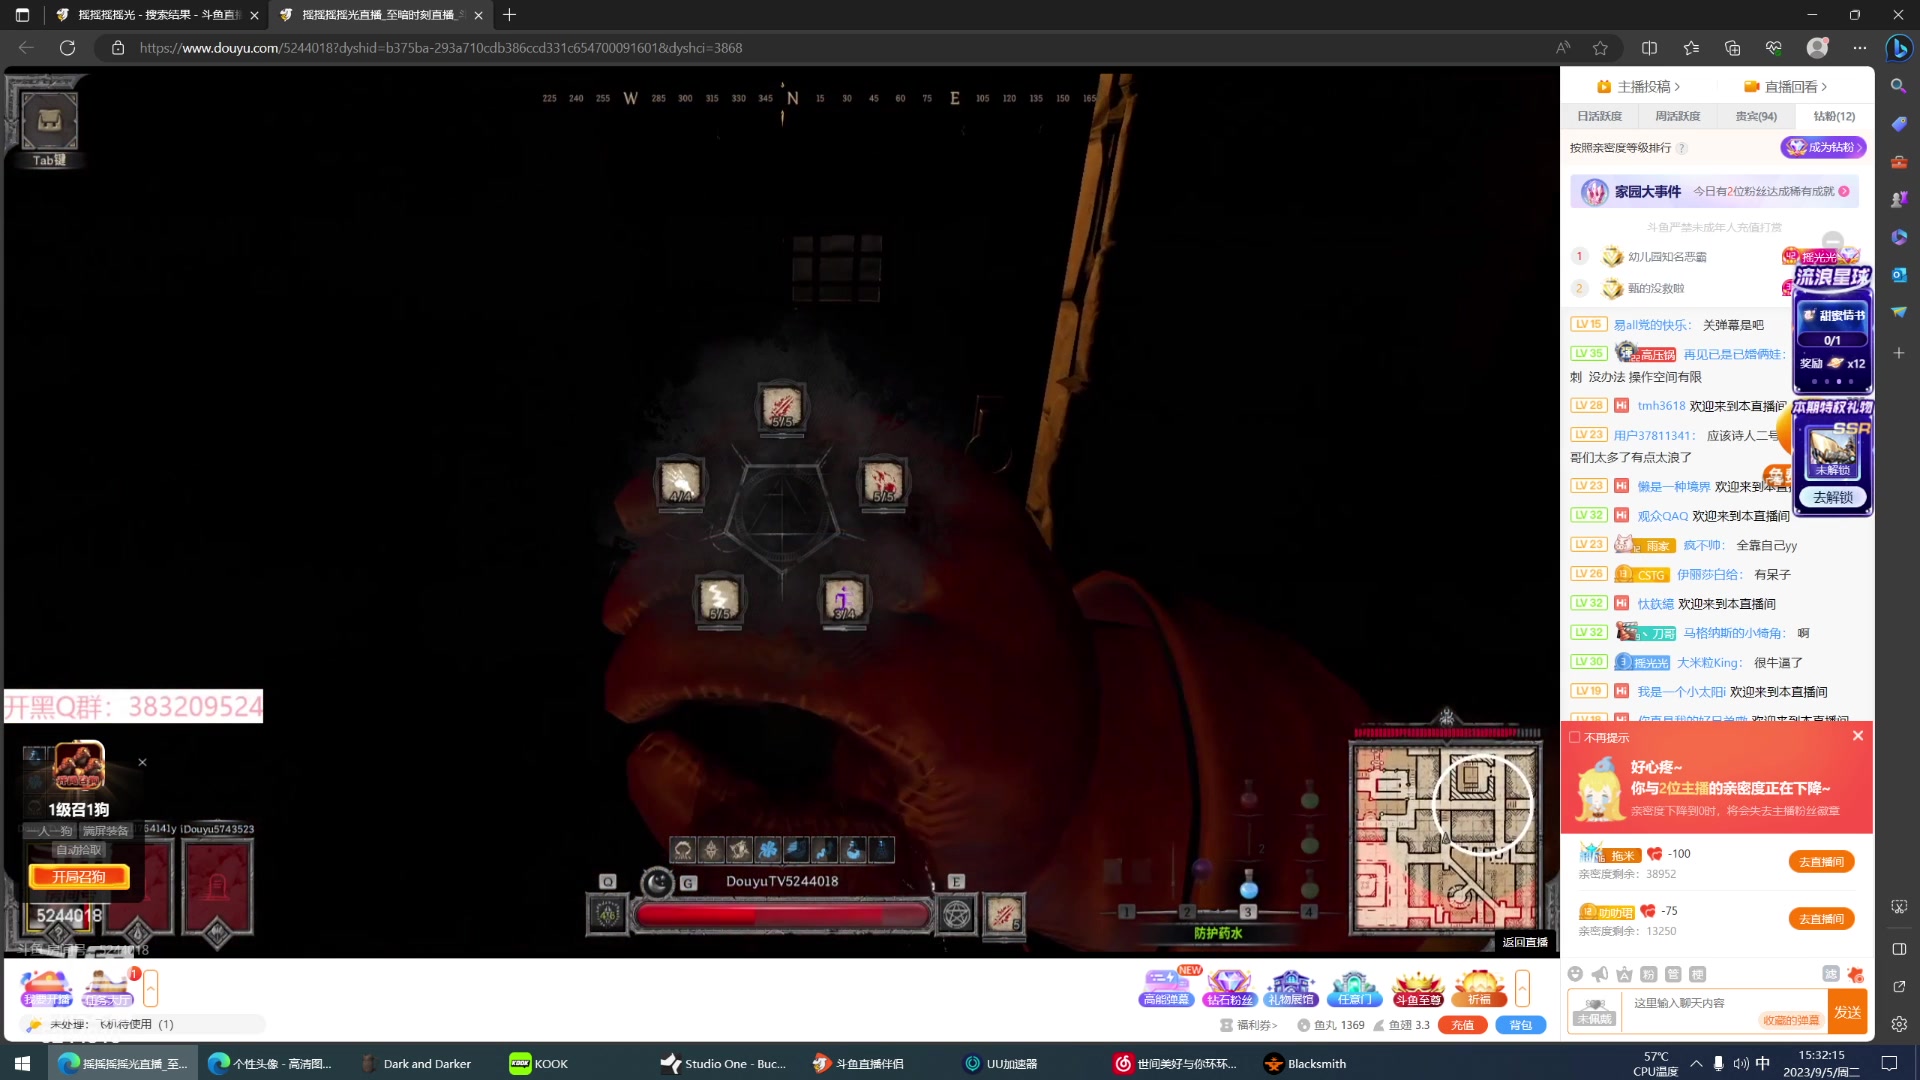Expand left activity icons arrow
1920x1080 pixels.
click(x=150, y=988)
